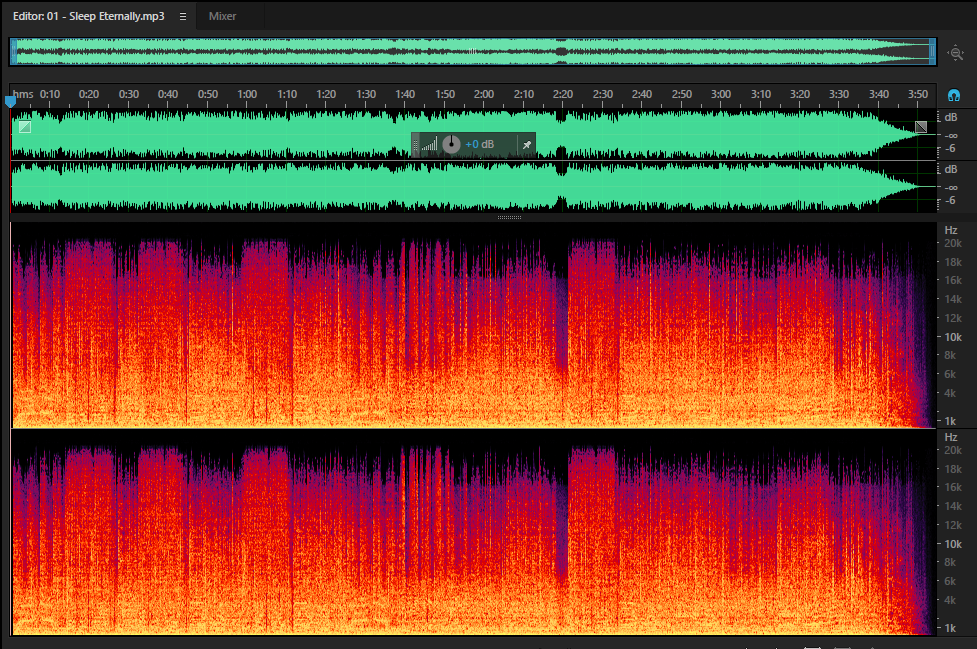Click the zoom out full navigator icon
977x649 pixels.
point(956,52)
